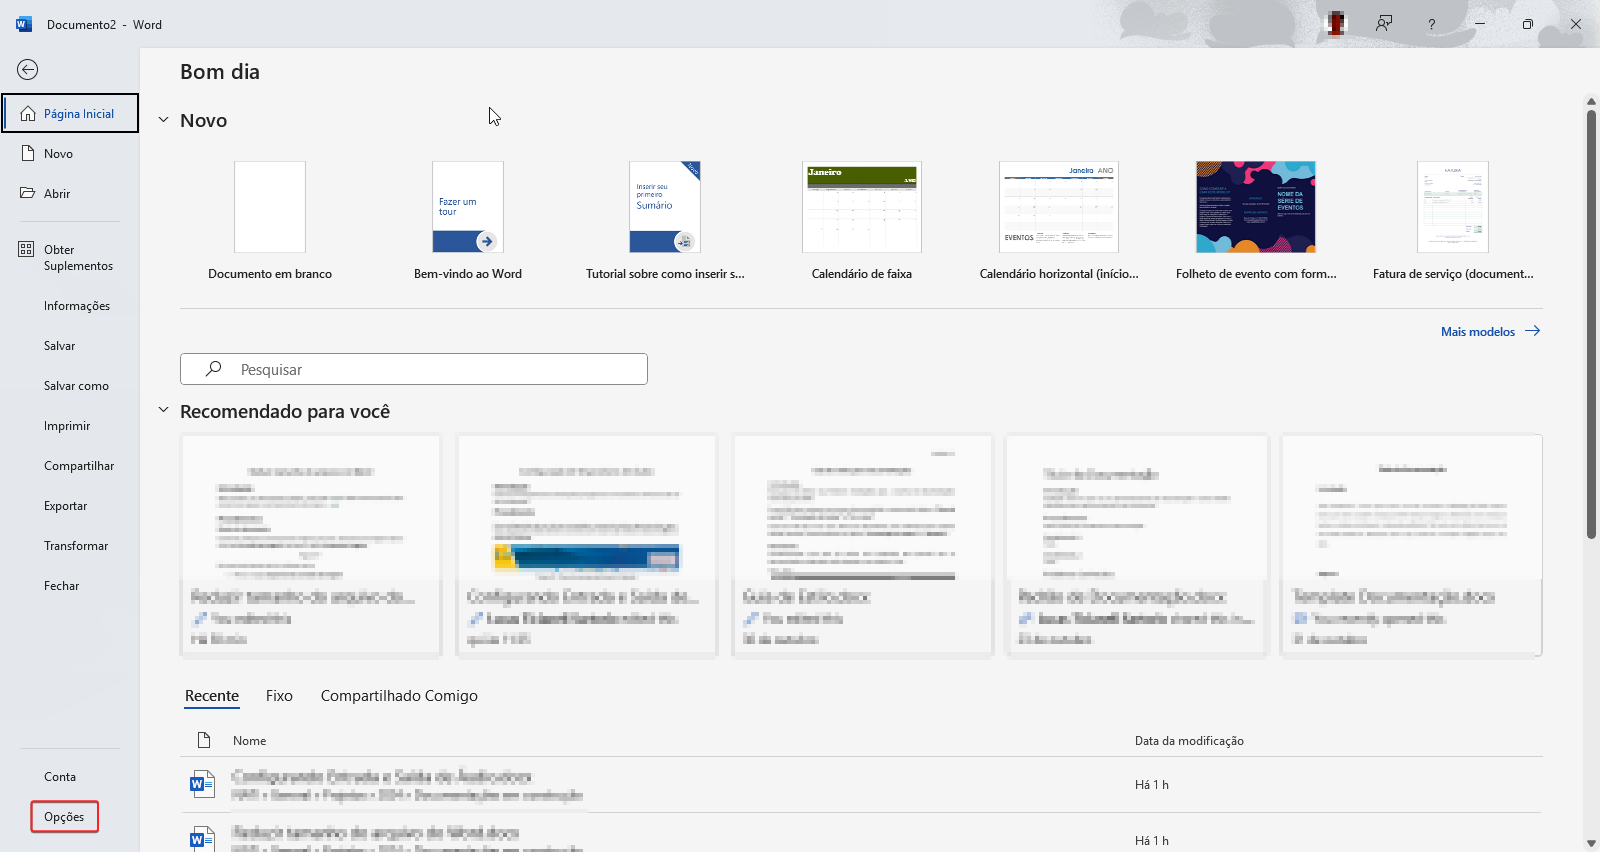Collapse the Novo section chevron

pyautogui.click(x=163, y=120)
